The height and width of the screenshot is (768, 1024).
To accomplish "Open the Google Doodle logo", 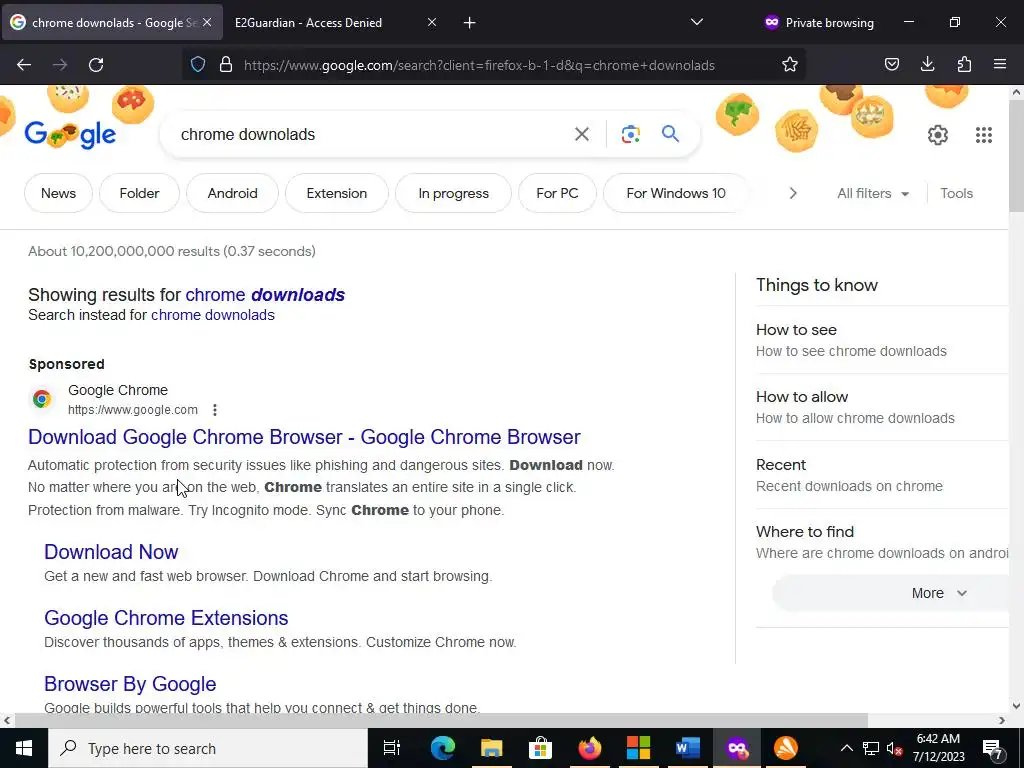I will [x=71, y=134].
